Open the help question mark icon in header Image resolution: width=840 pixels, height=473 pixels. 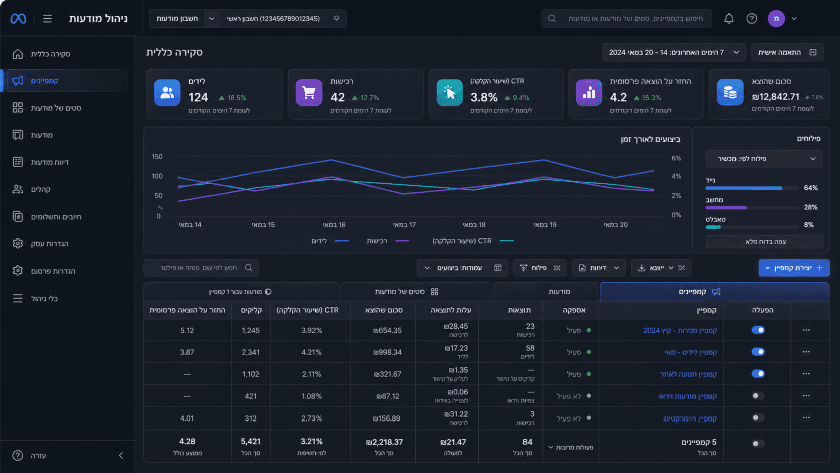[752, 19]
